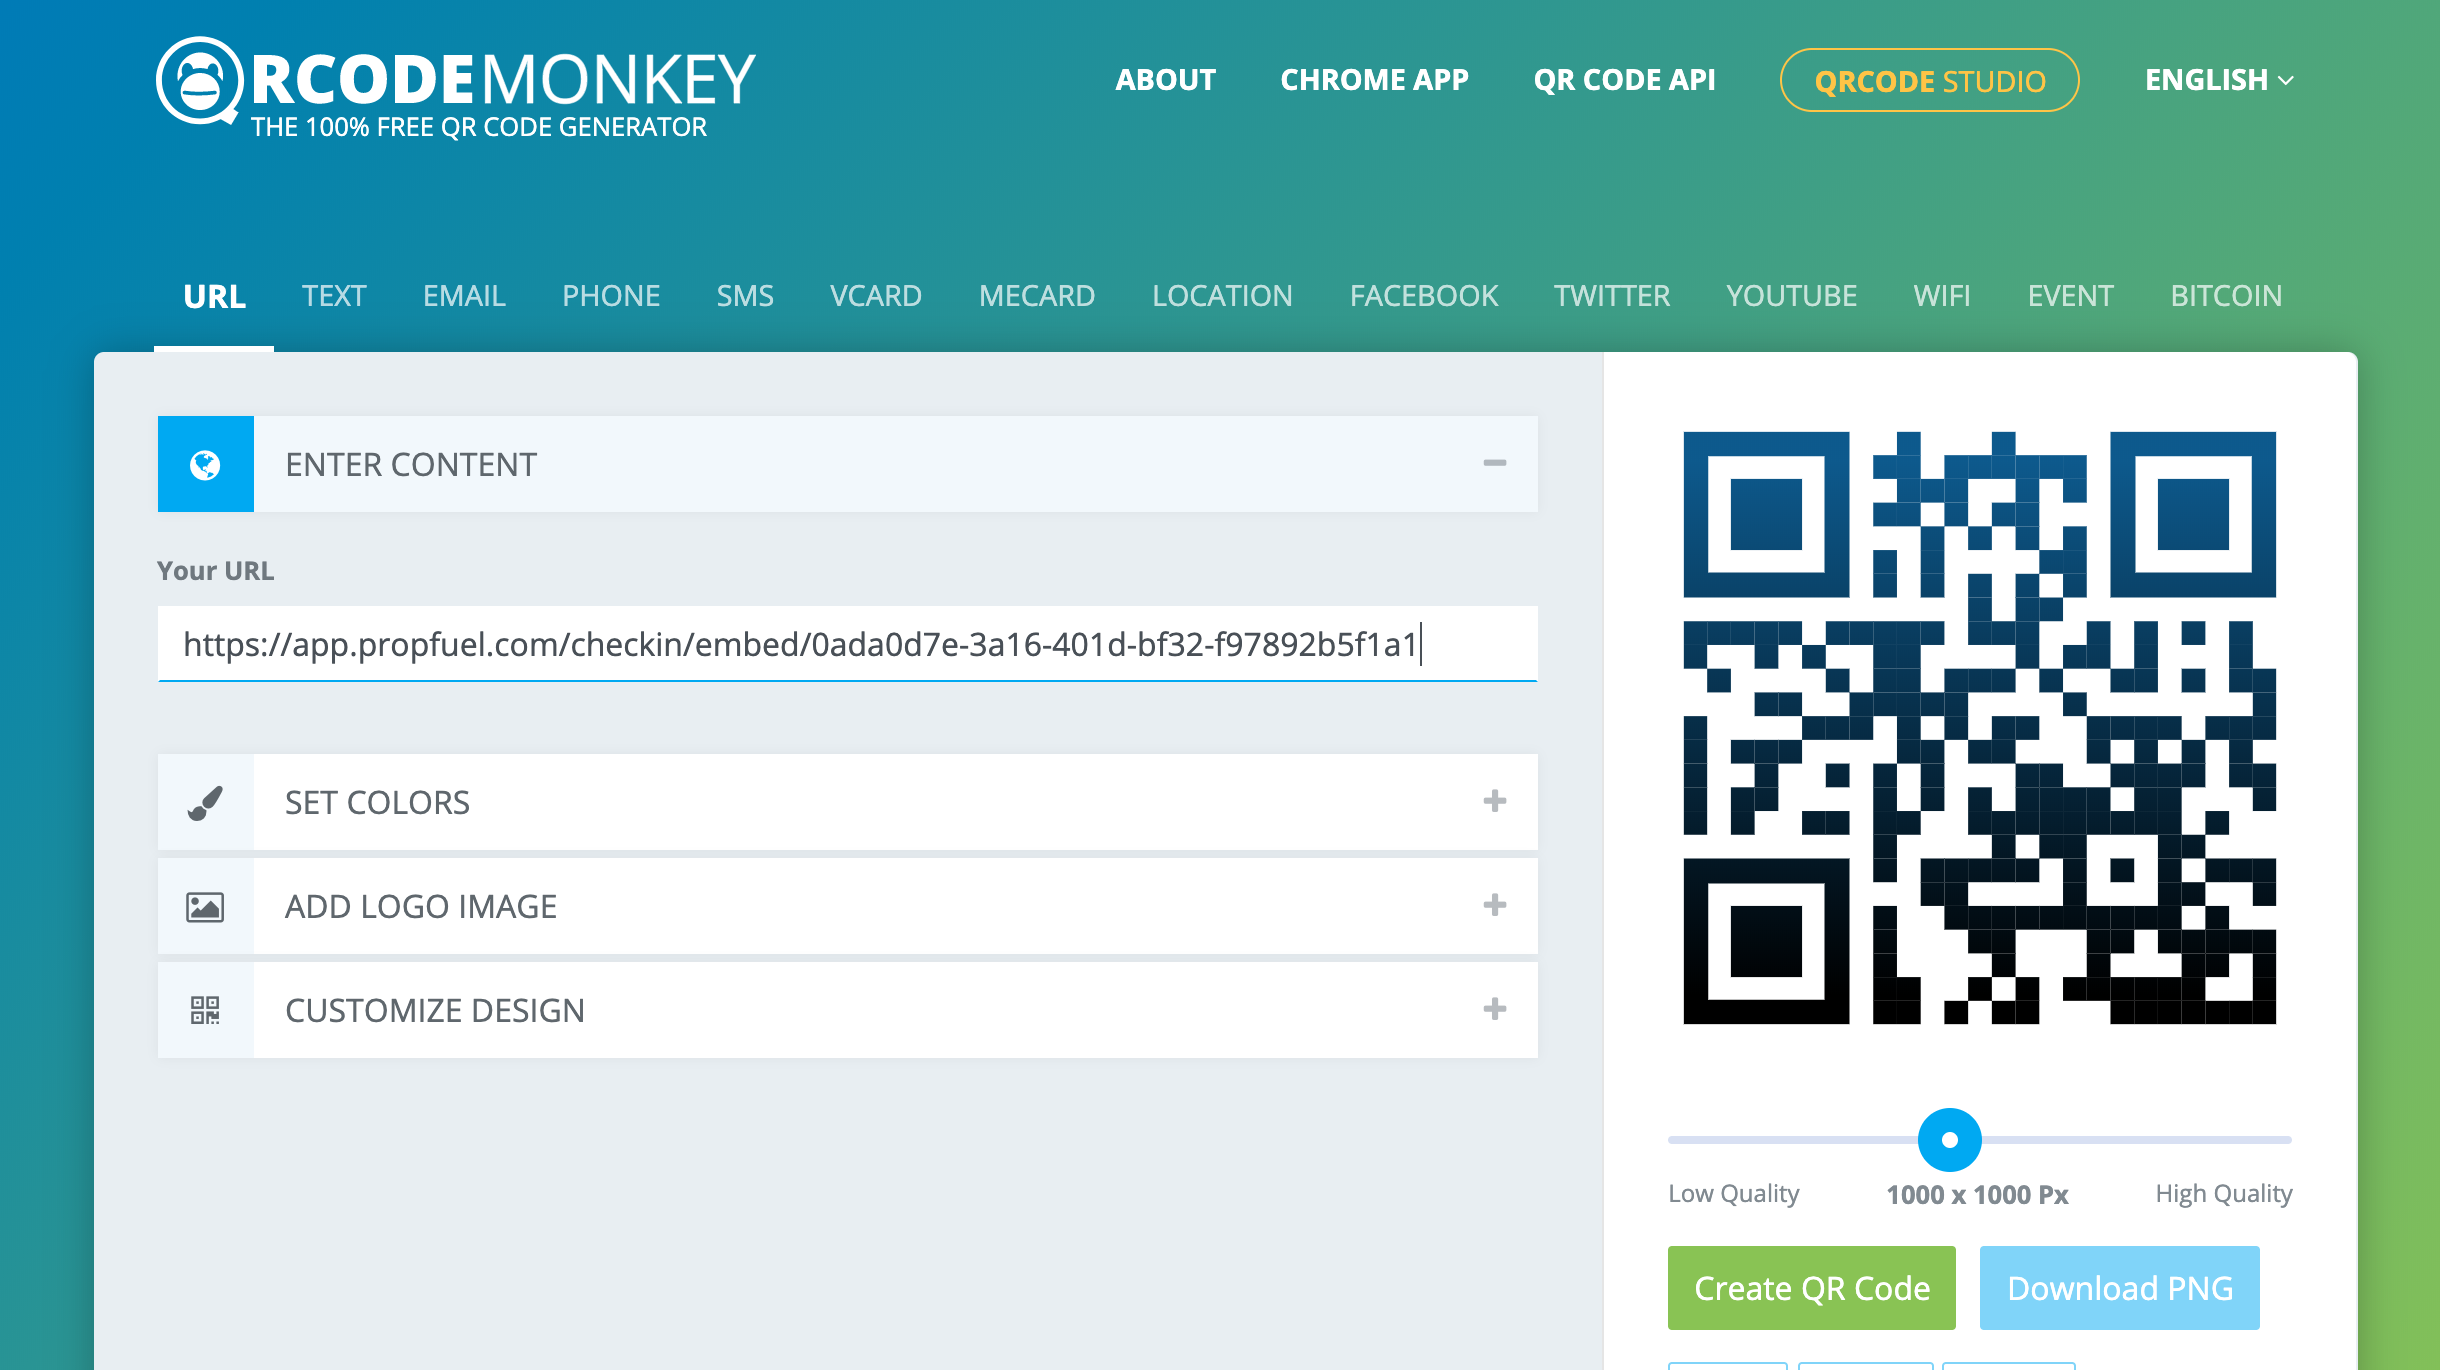The height and width of the screenshot is (1370, 2440).
Task: Click the generated QR code preview
Action: coord(1980,728)
